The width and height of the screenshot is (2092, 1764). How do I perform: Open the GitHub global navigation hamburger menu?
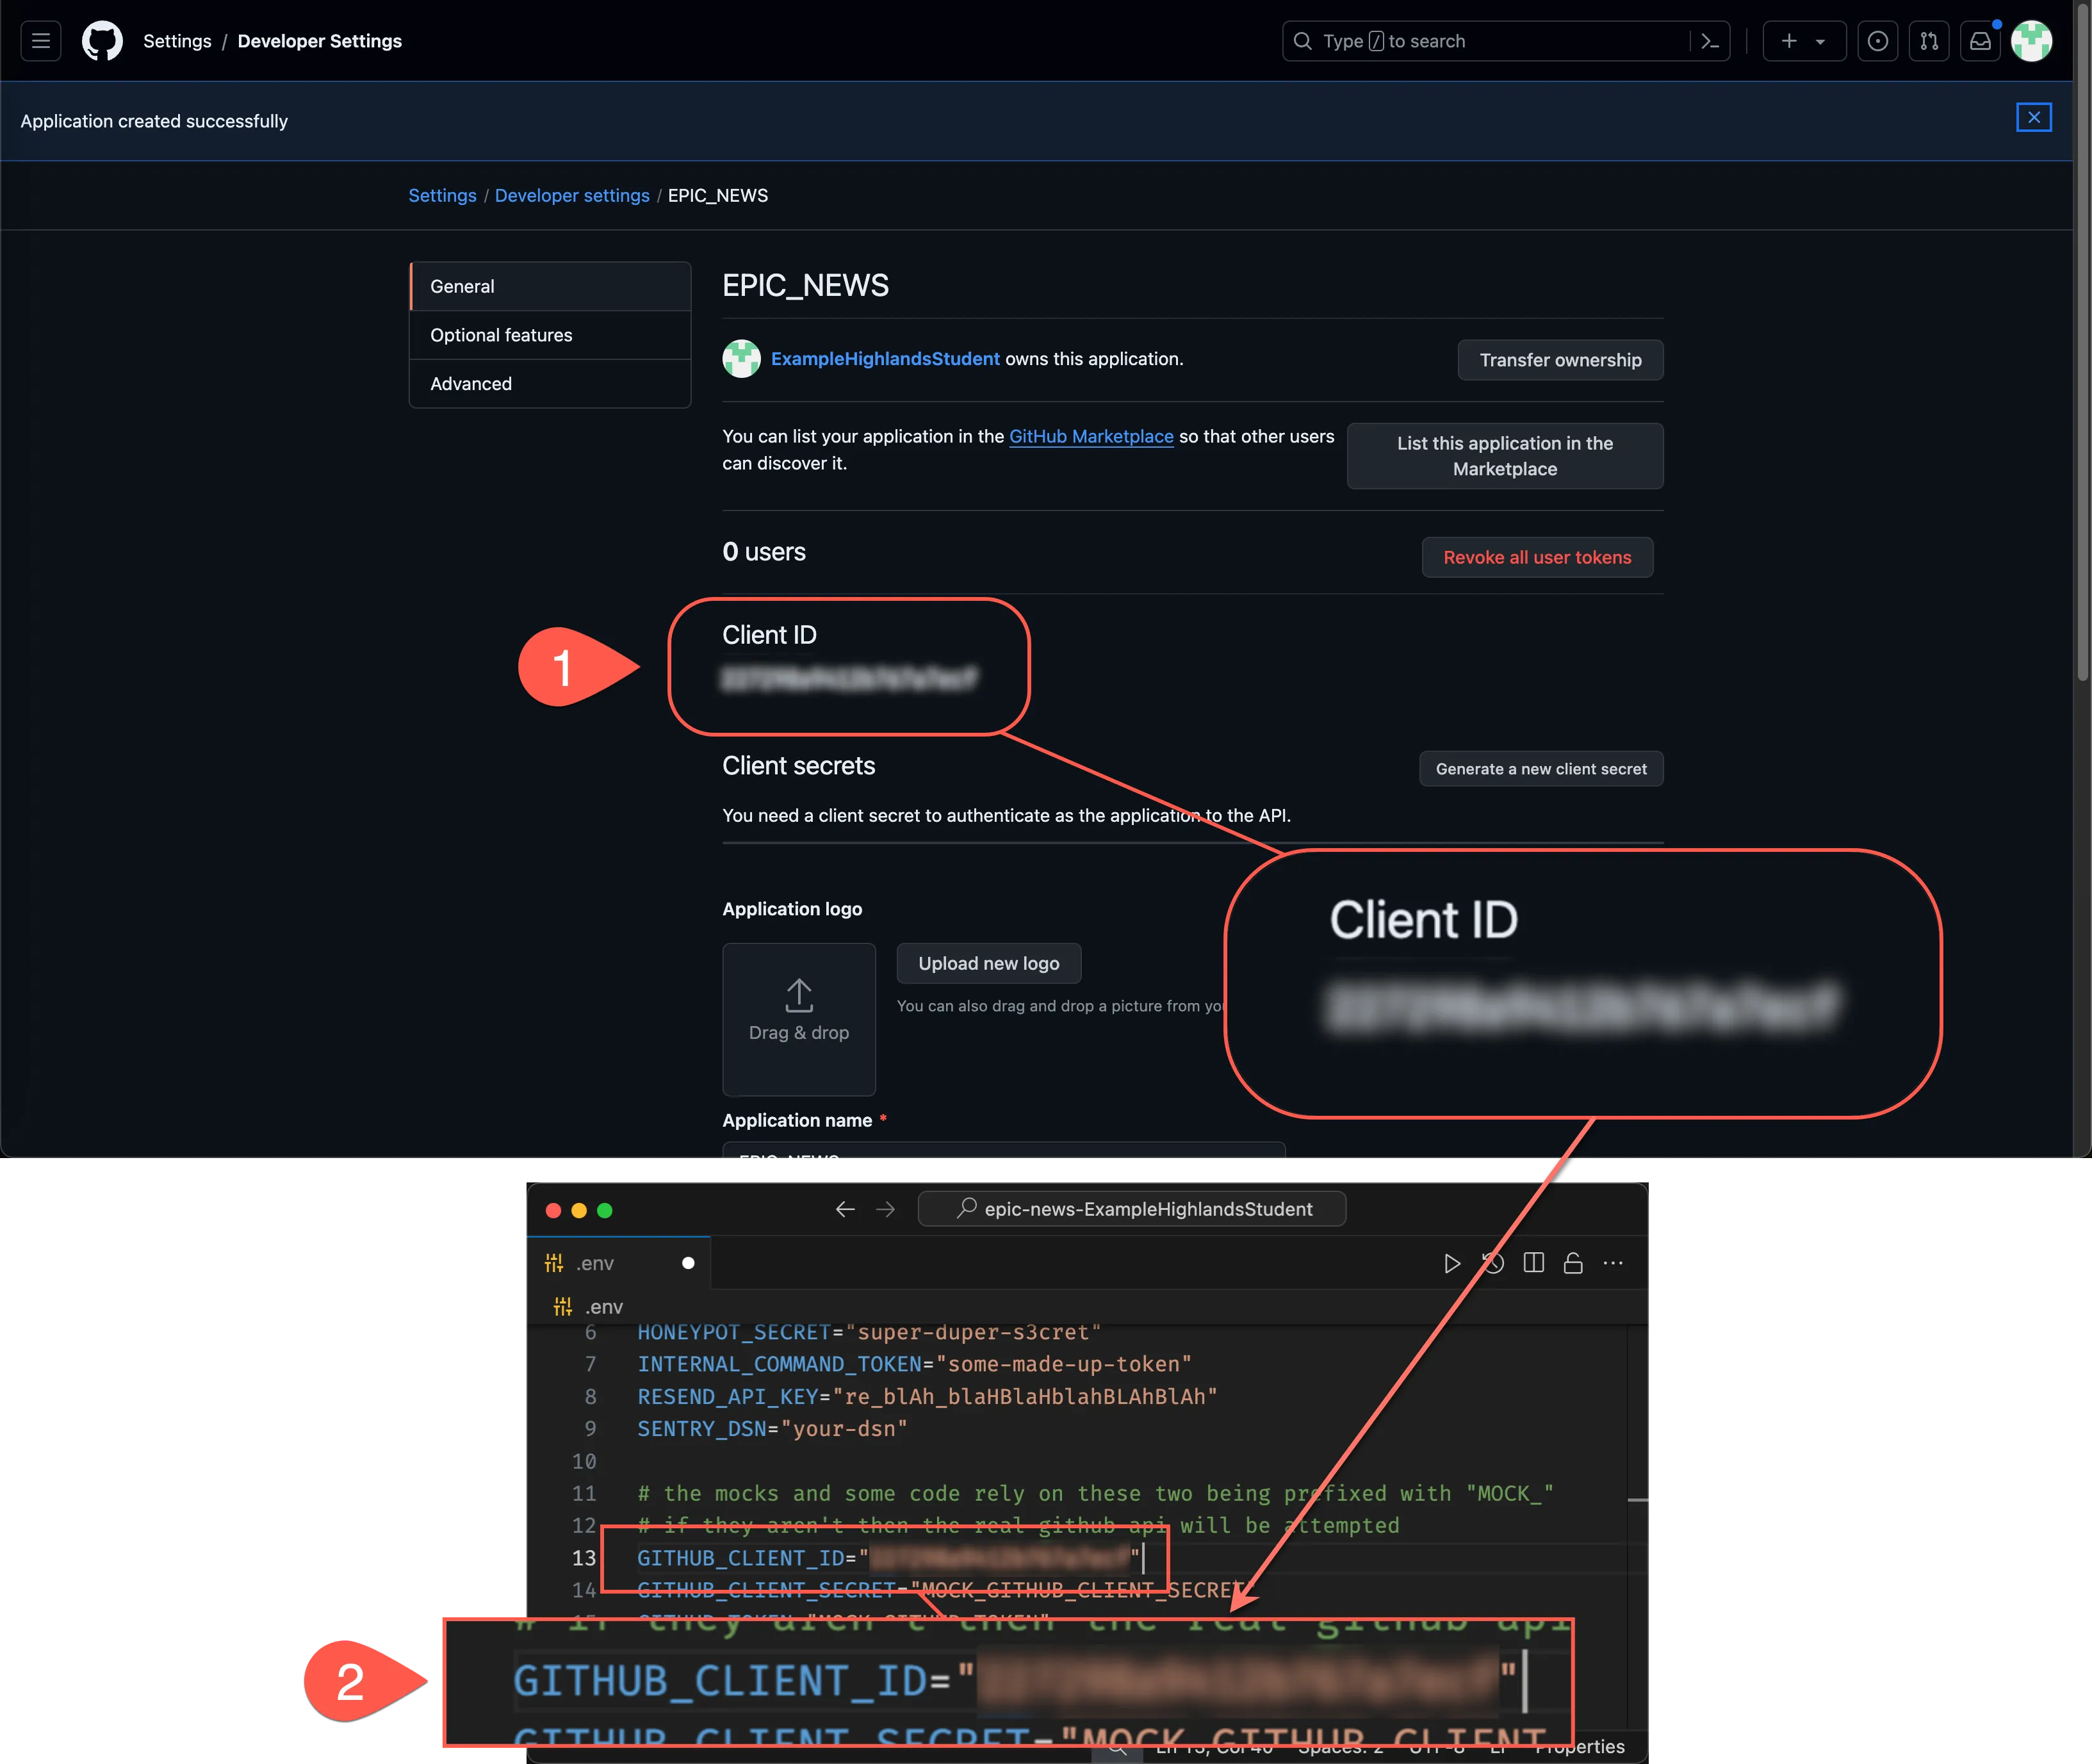click(x=41, y=41)
